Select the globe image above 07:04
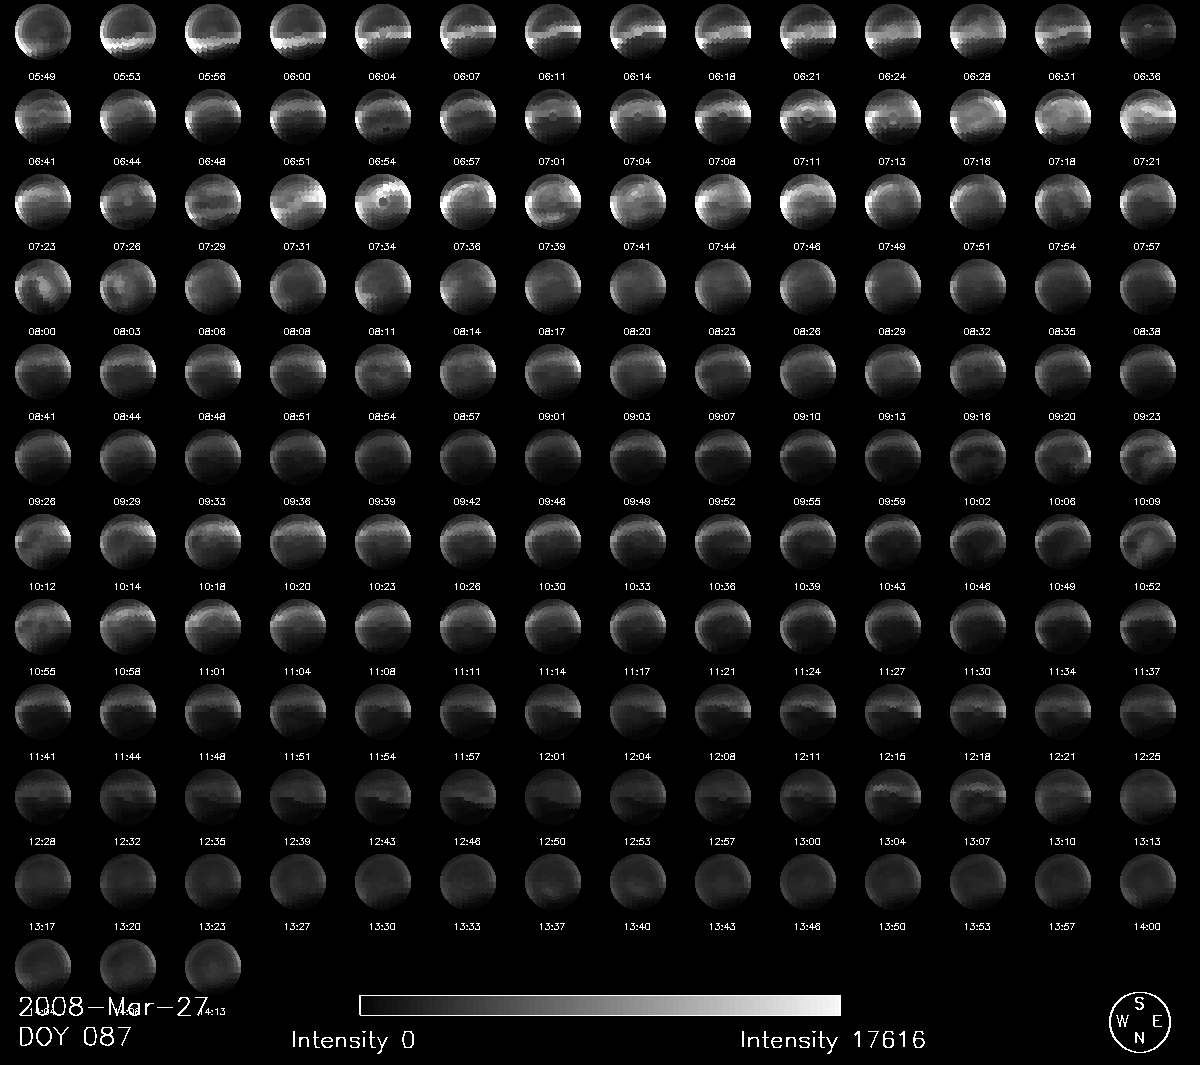Image resolution: width=1200 pixels, height=1065 pixels. tap(638, 118)
